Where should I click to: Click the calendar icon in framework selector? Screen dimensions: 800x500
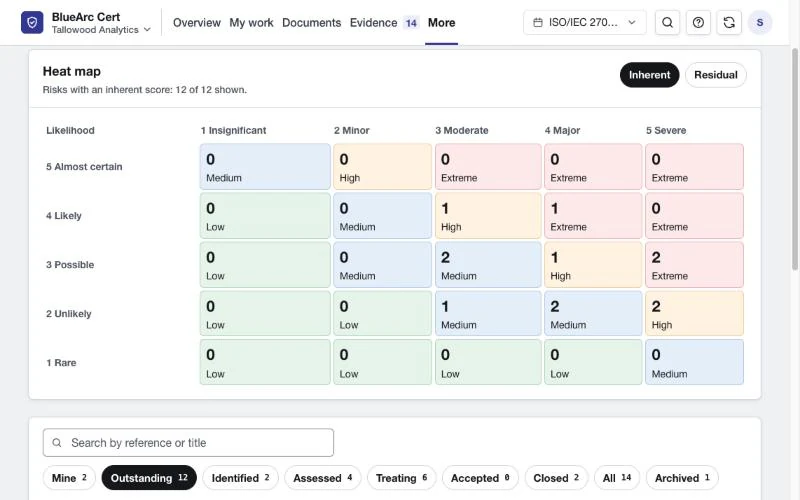click(x=538, y=22)
